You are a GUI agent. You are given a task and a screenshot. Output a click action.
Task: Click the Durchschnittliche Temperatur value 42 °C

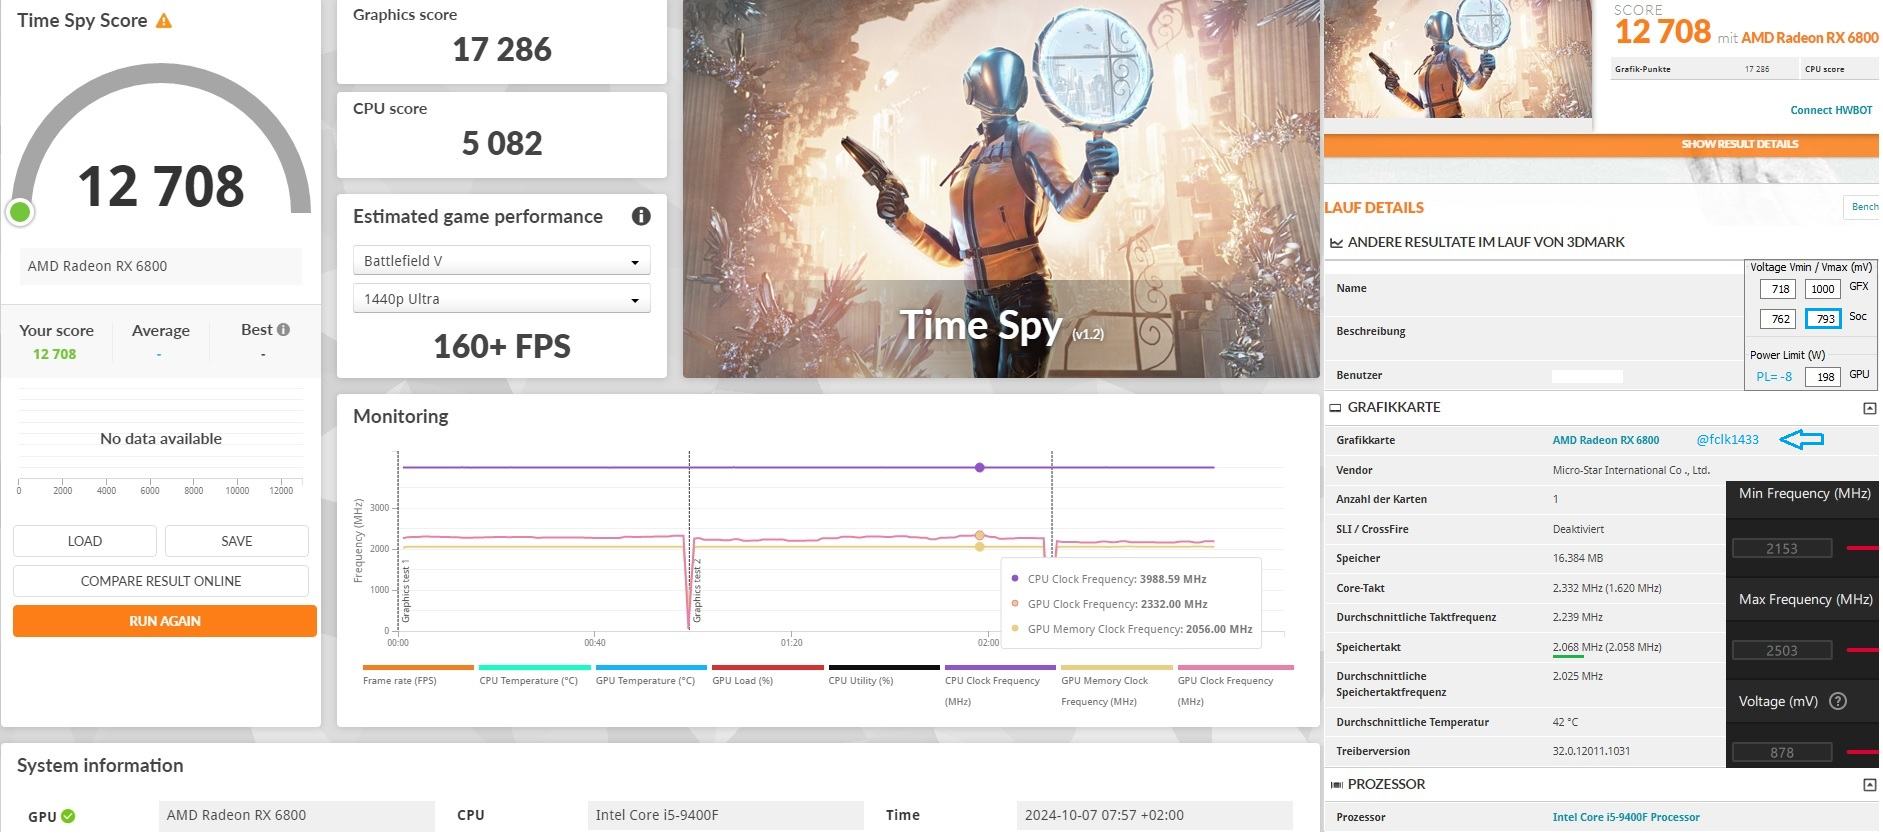[x=1565, y=722]
